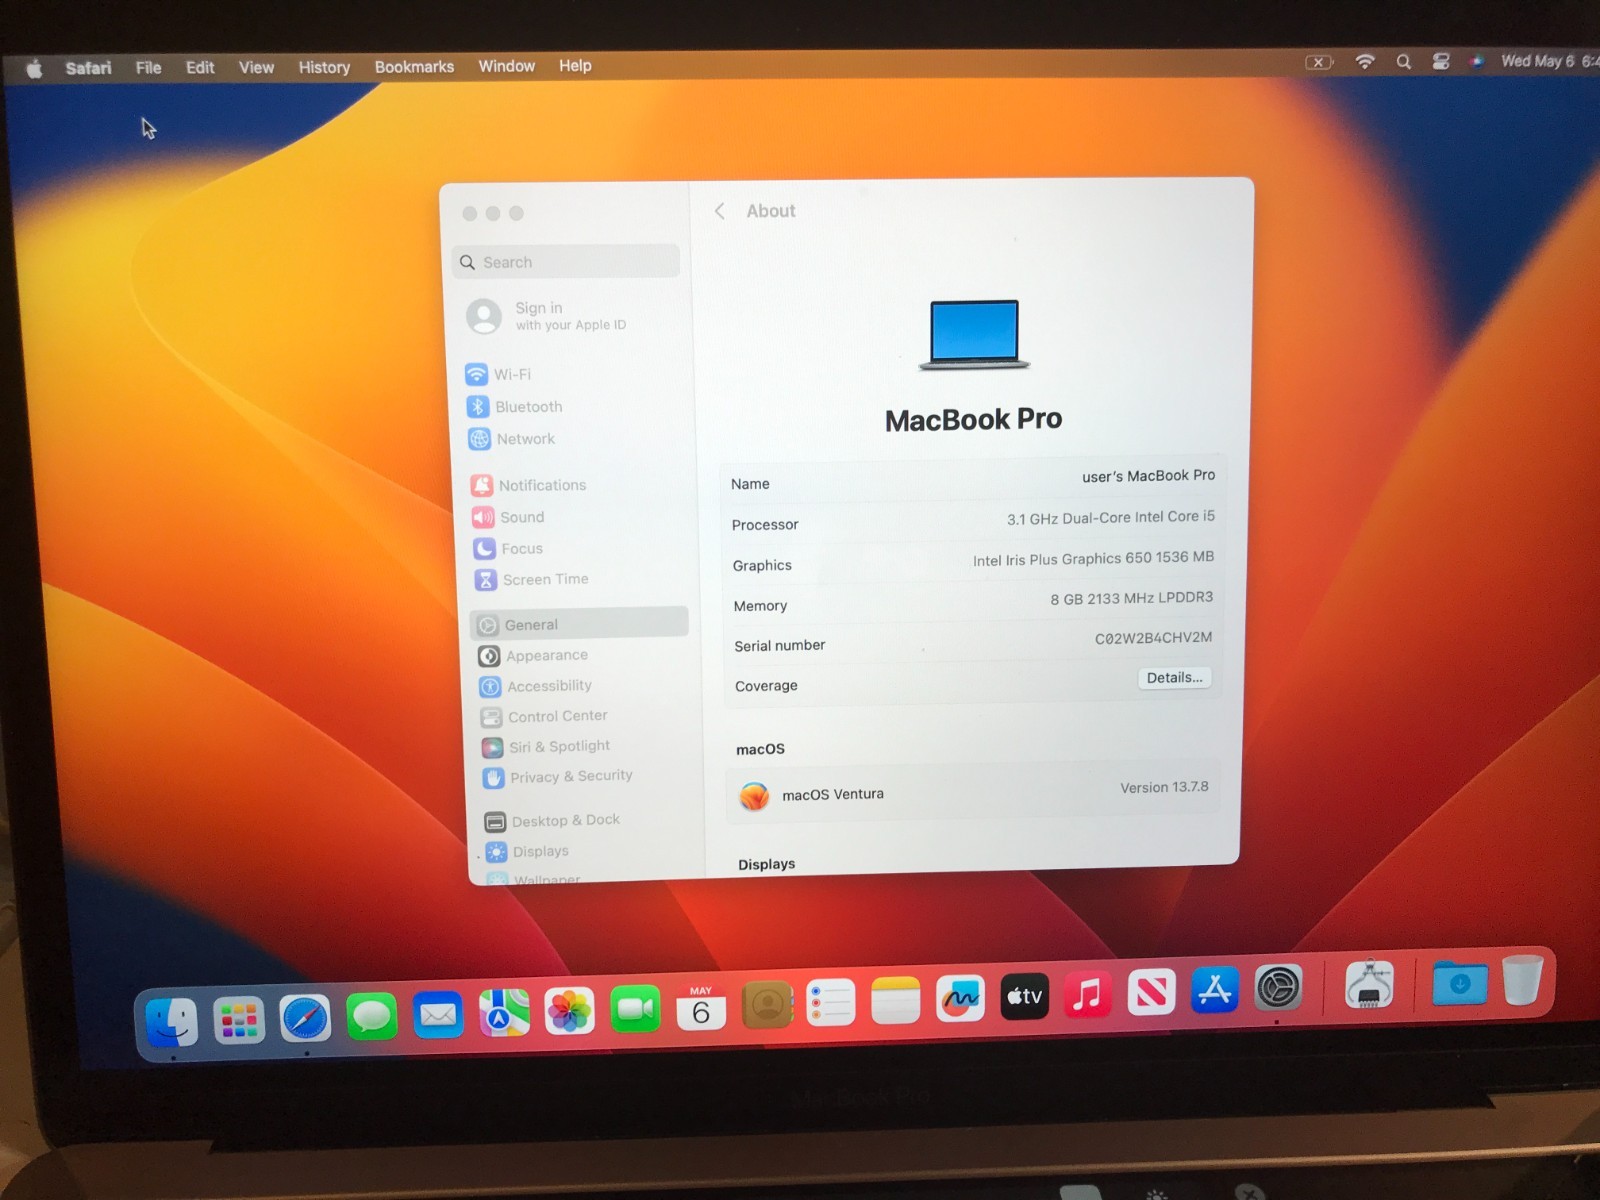Open the Edit menu
This screenshot has height=1200, width=1600.
point(200,67)
